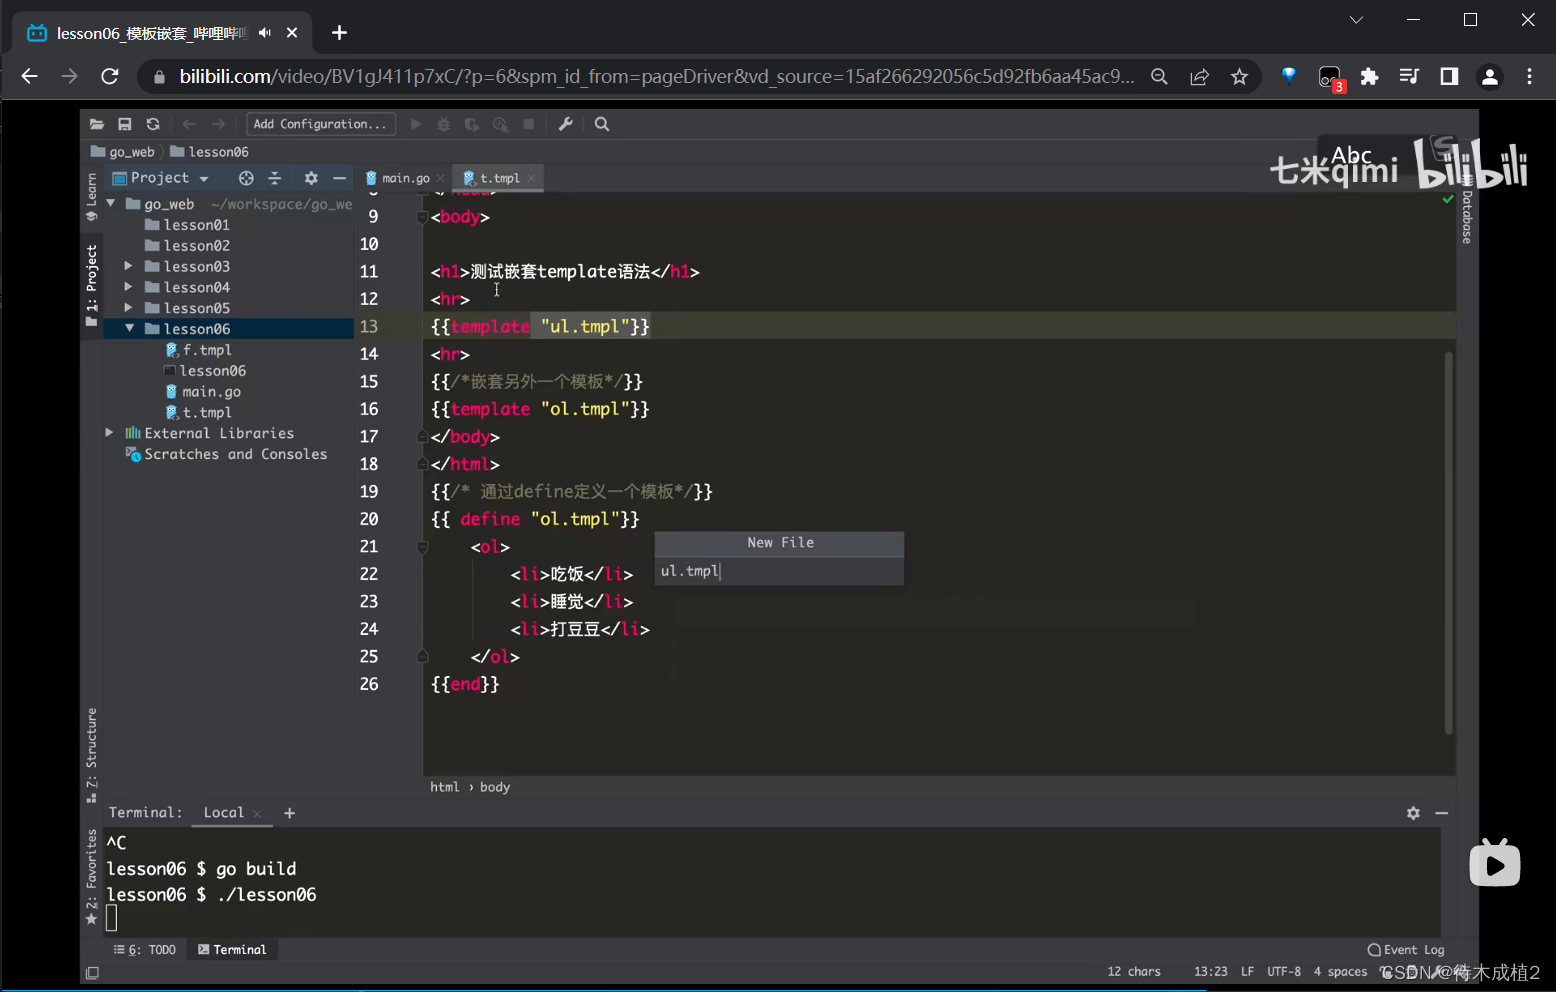
Task: Open Settings via the wrench icon
Action: click(x=565, y=124)
